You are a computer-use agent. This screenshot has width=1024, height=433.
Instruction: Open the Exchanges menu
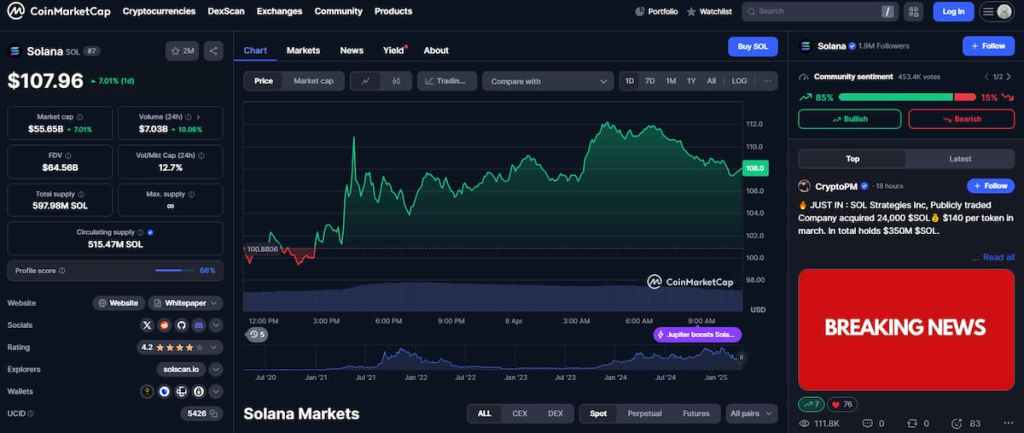[280, 11]
